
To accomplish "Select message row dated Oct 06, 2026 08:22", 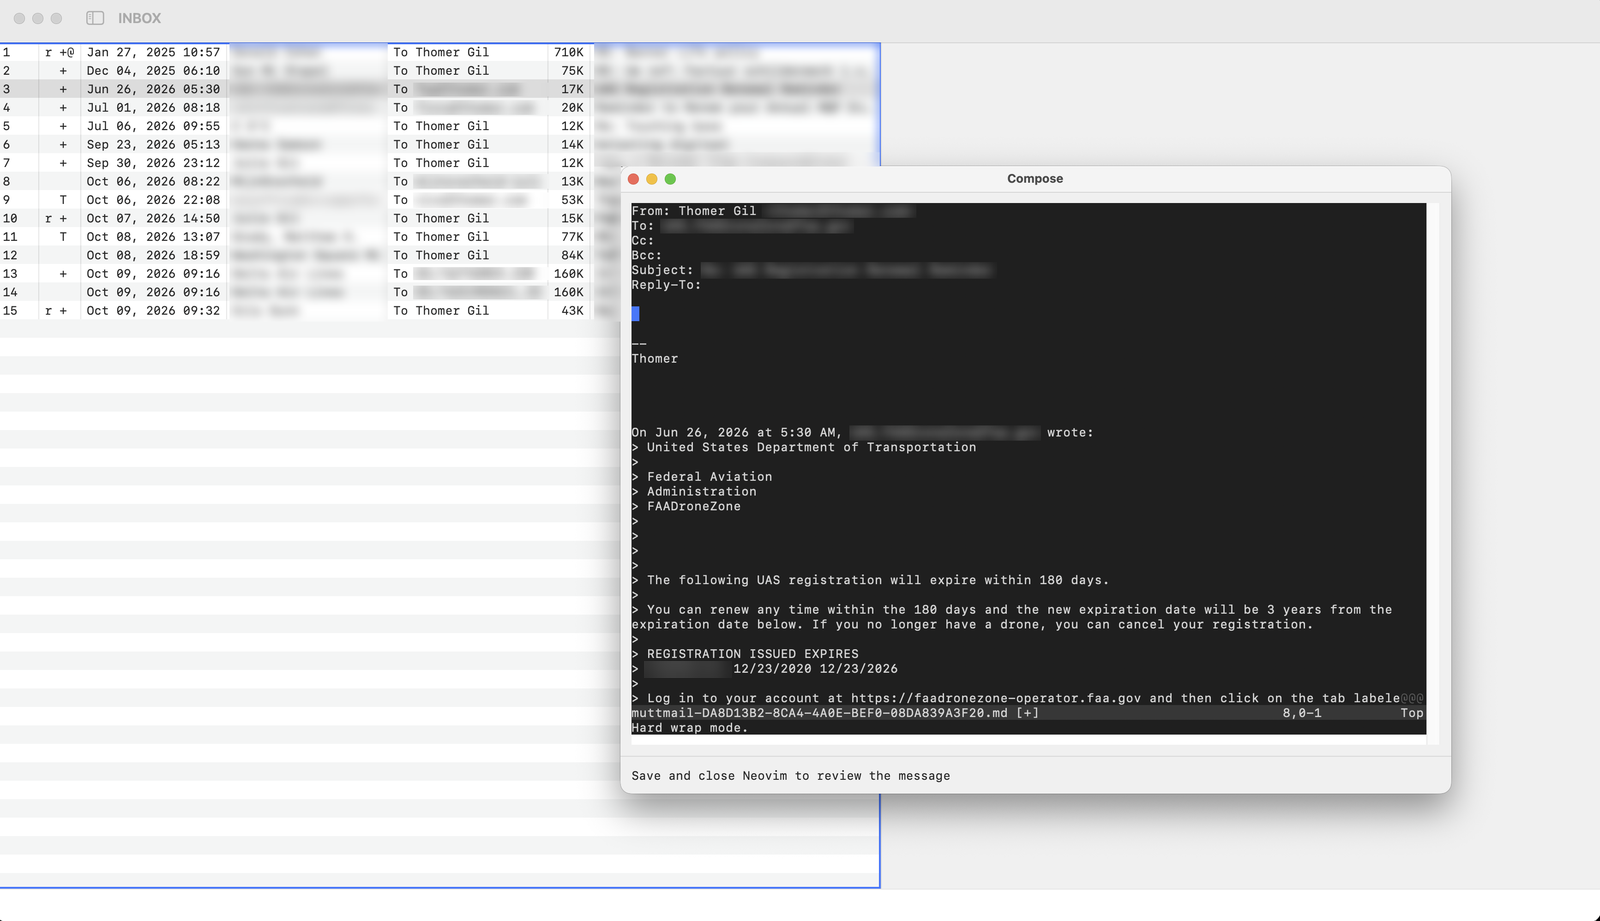I will 310,182.
